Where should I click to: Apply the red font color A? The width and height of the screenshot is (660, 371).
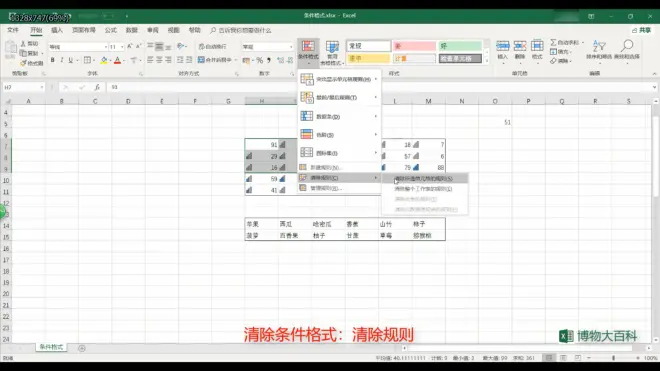click(117, 61)
